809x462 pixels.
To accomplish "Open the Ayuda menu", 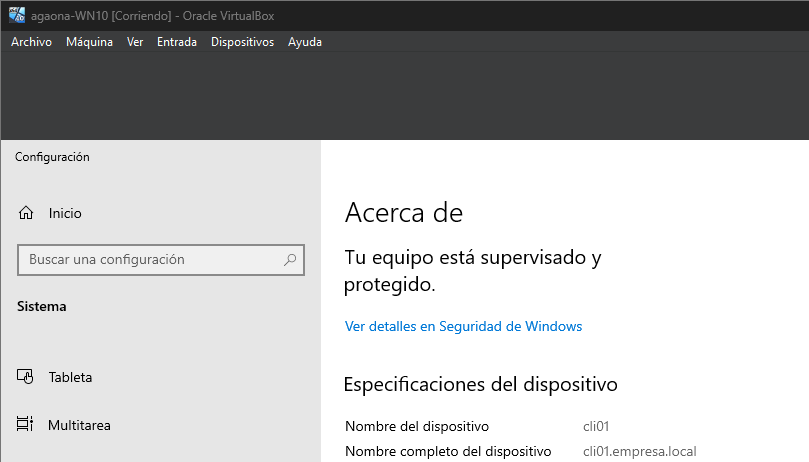I will coord(305,42).
